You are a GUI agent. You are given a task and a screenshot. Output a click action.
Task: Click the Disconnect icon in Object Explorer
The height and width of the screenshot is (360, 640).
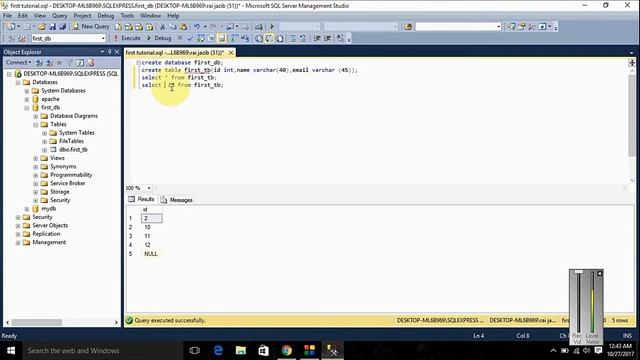coord(49,62)
